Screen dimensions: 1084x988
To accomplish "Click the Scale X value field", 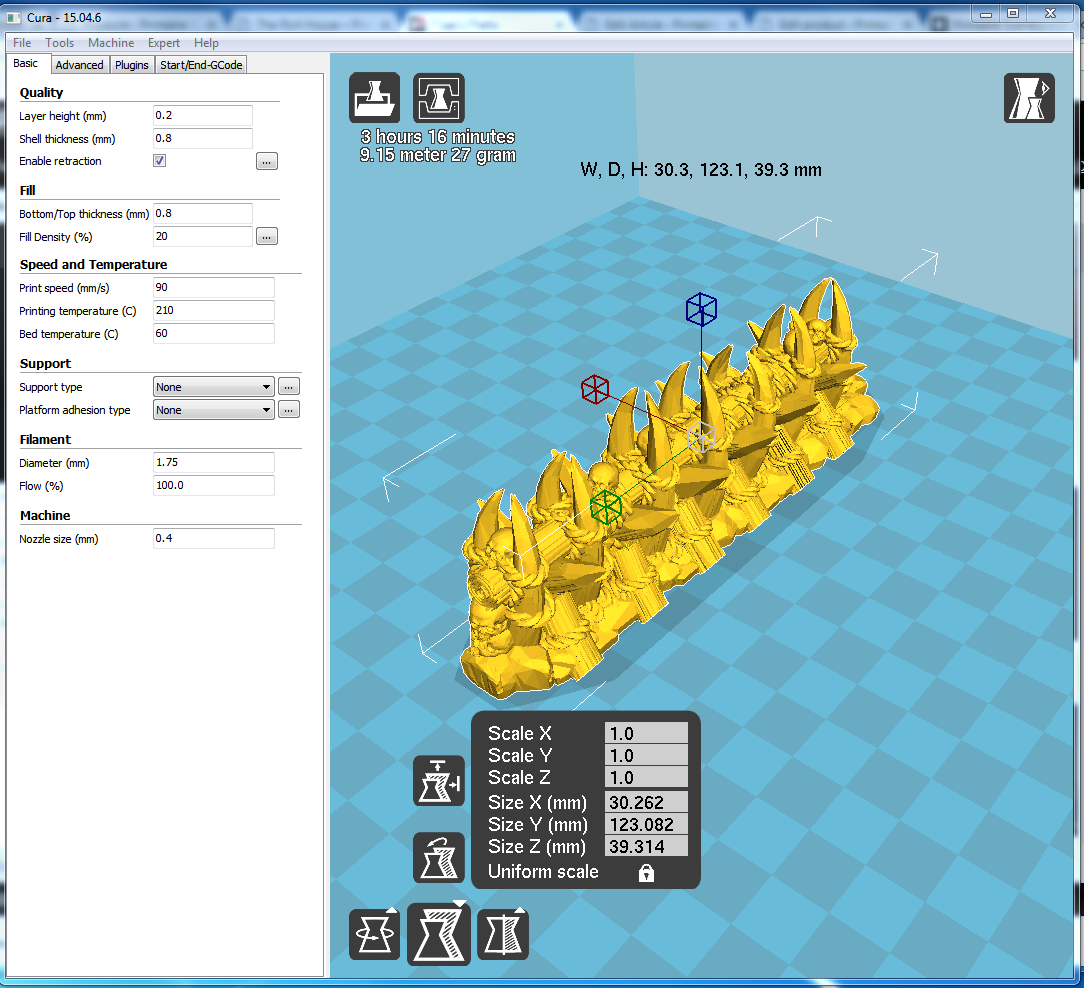I will click(646, 734).
